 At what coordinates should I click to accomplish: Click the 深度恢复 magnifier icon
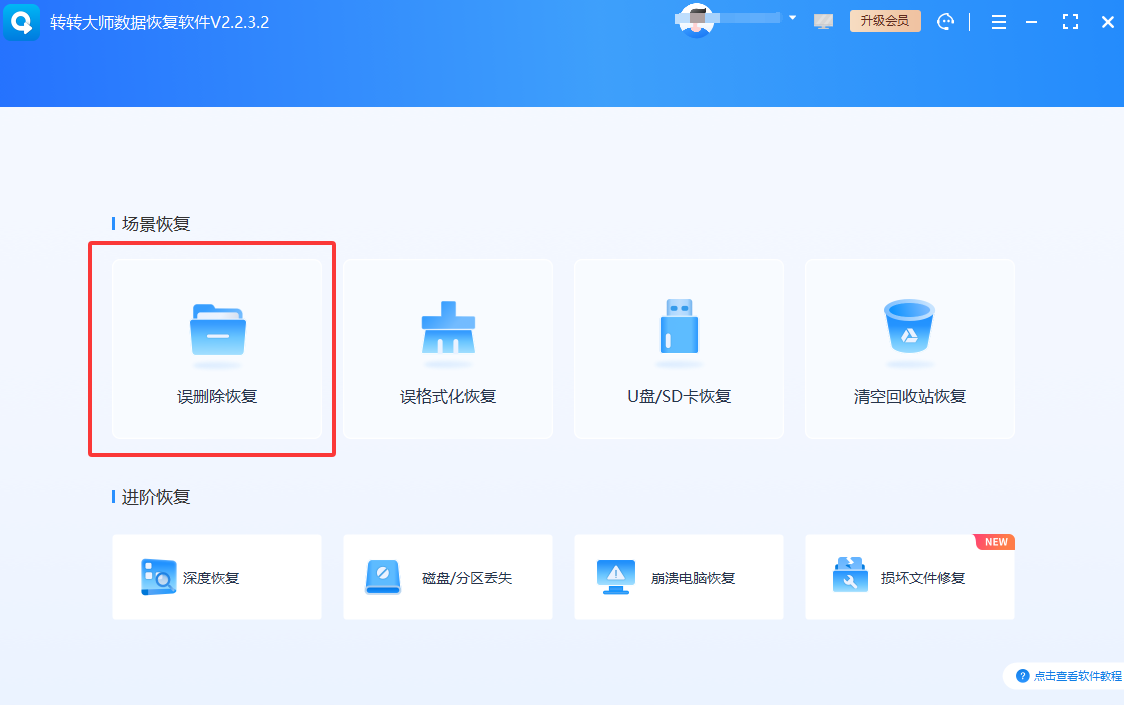point(158,577)
